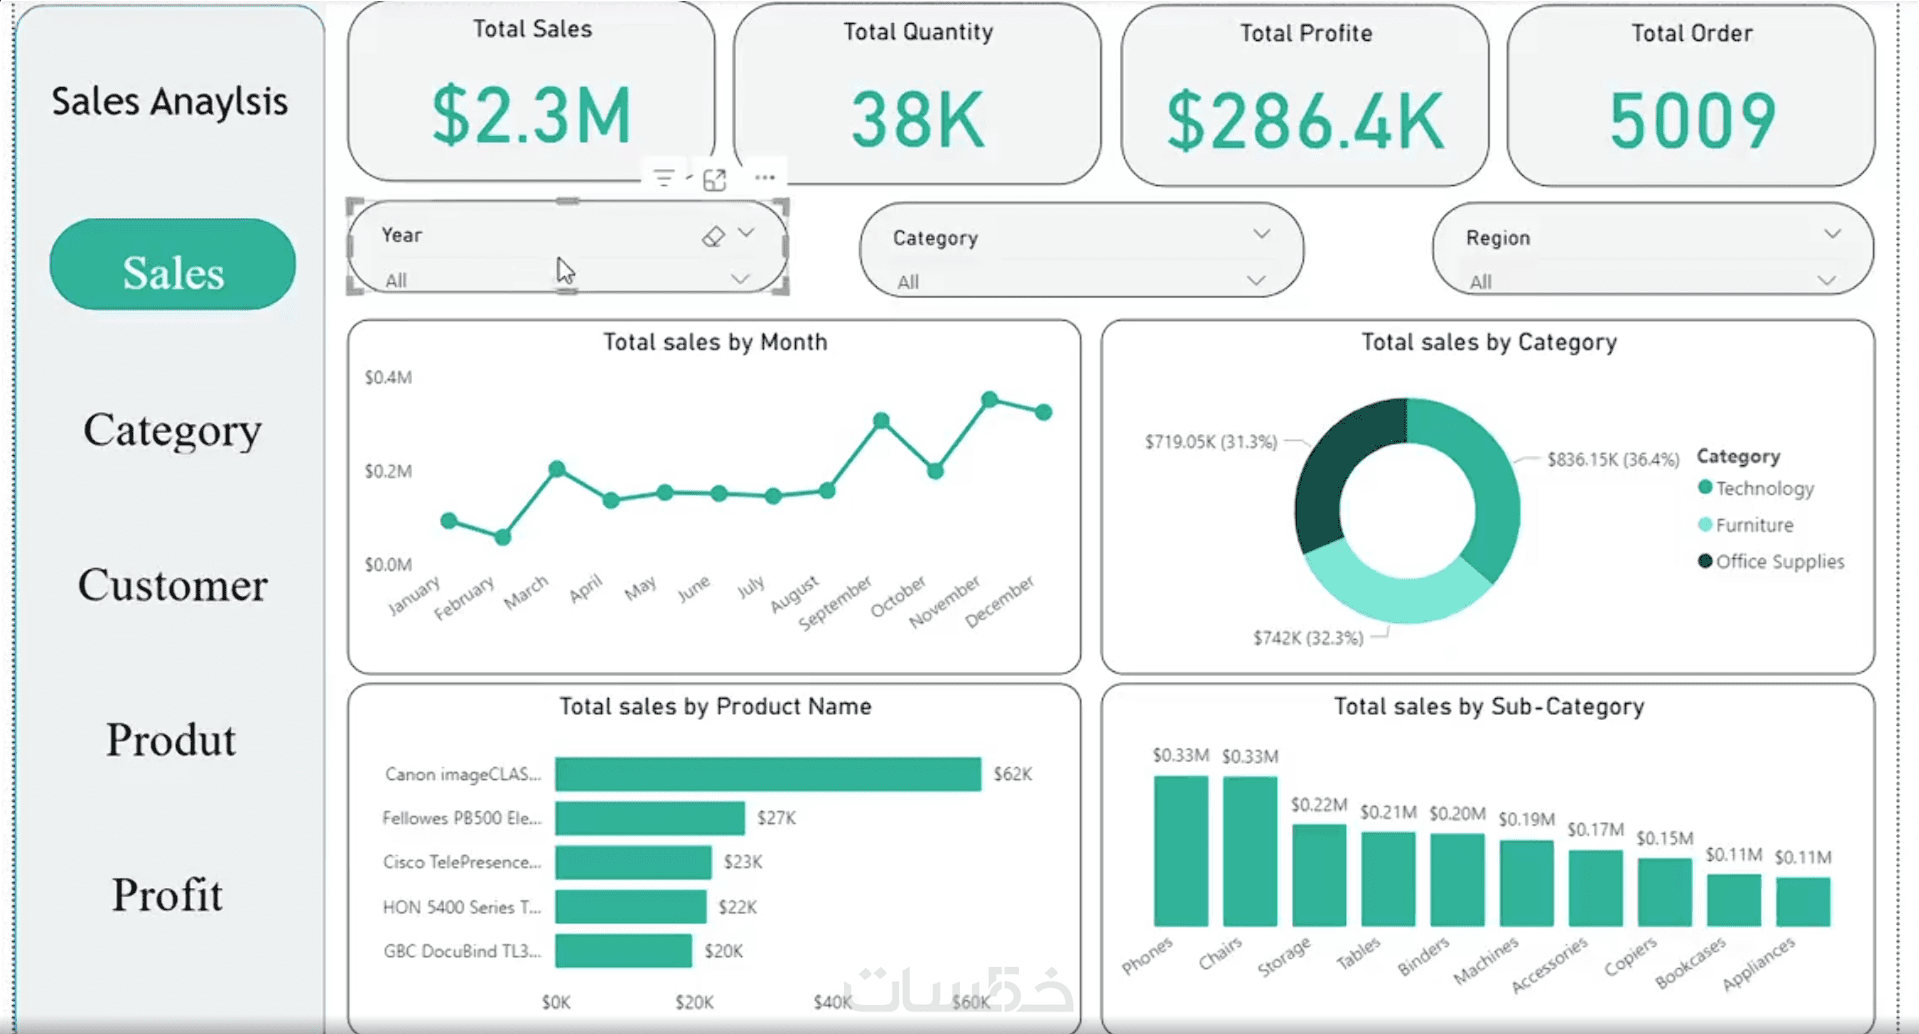Collapse the Region slicer header chevron
The width and height of the screenshot is (1919, 1034).
[1832, 234]
